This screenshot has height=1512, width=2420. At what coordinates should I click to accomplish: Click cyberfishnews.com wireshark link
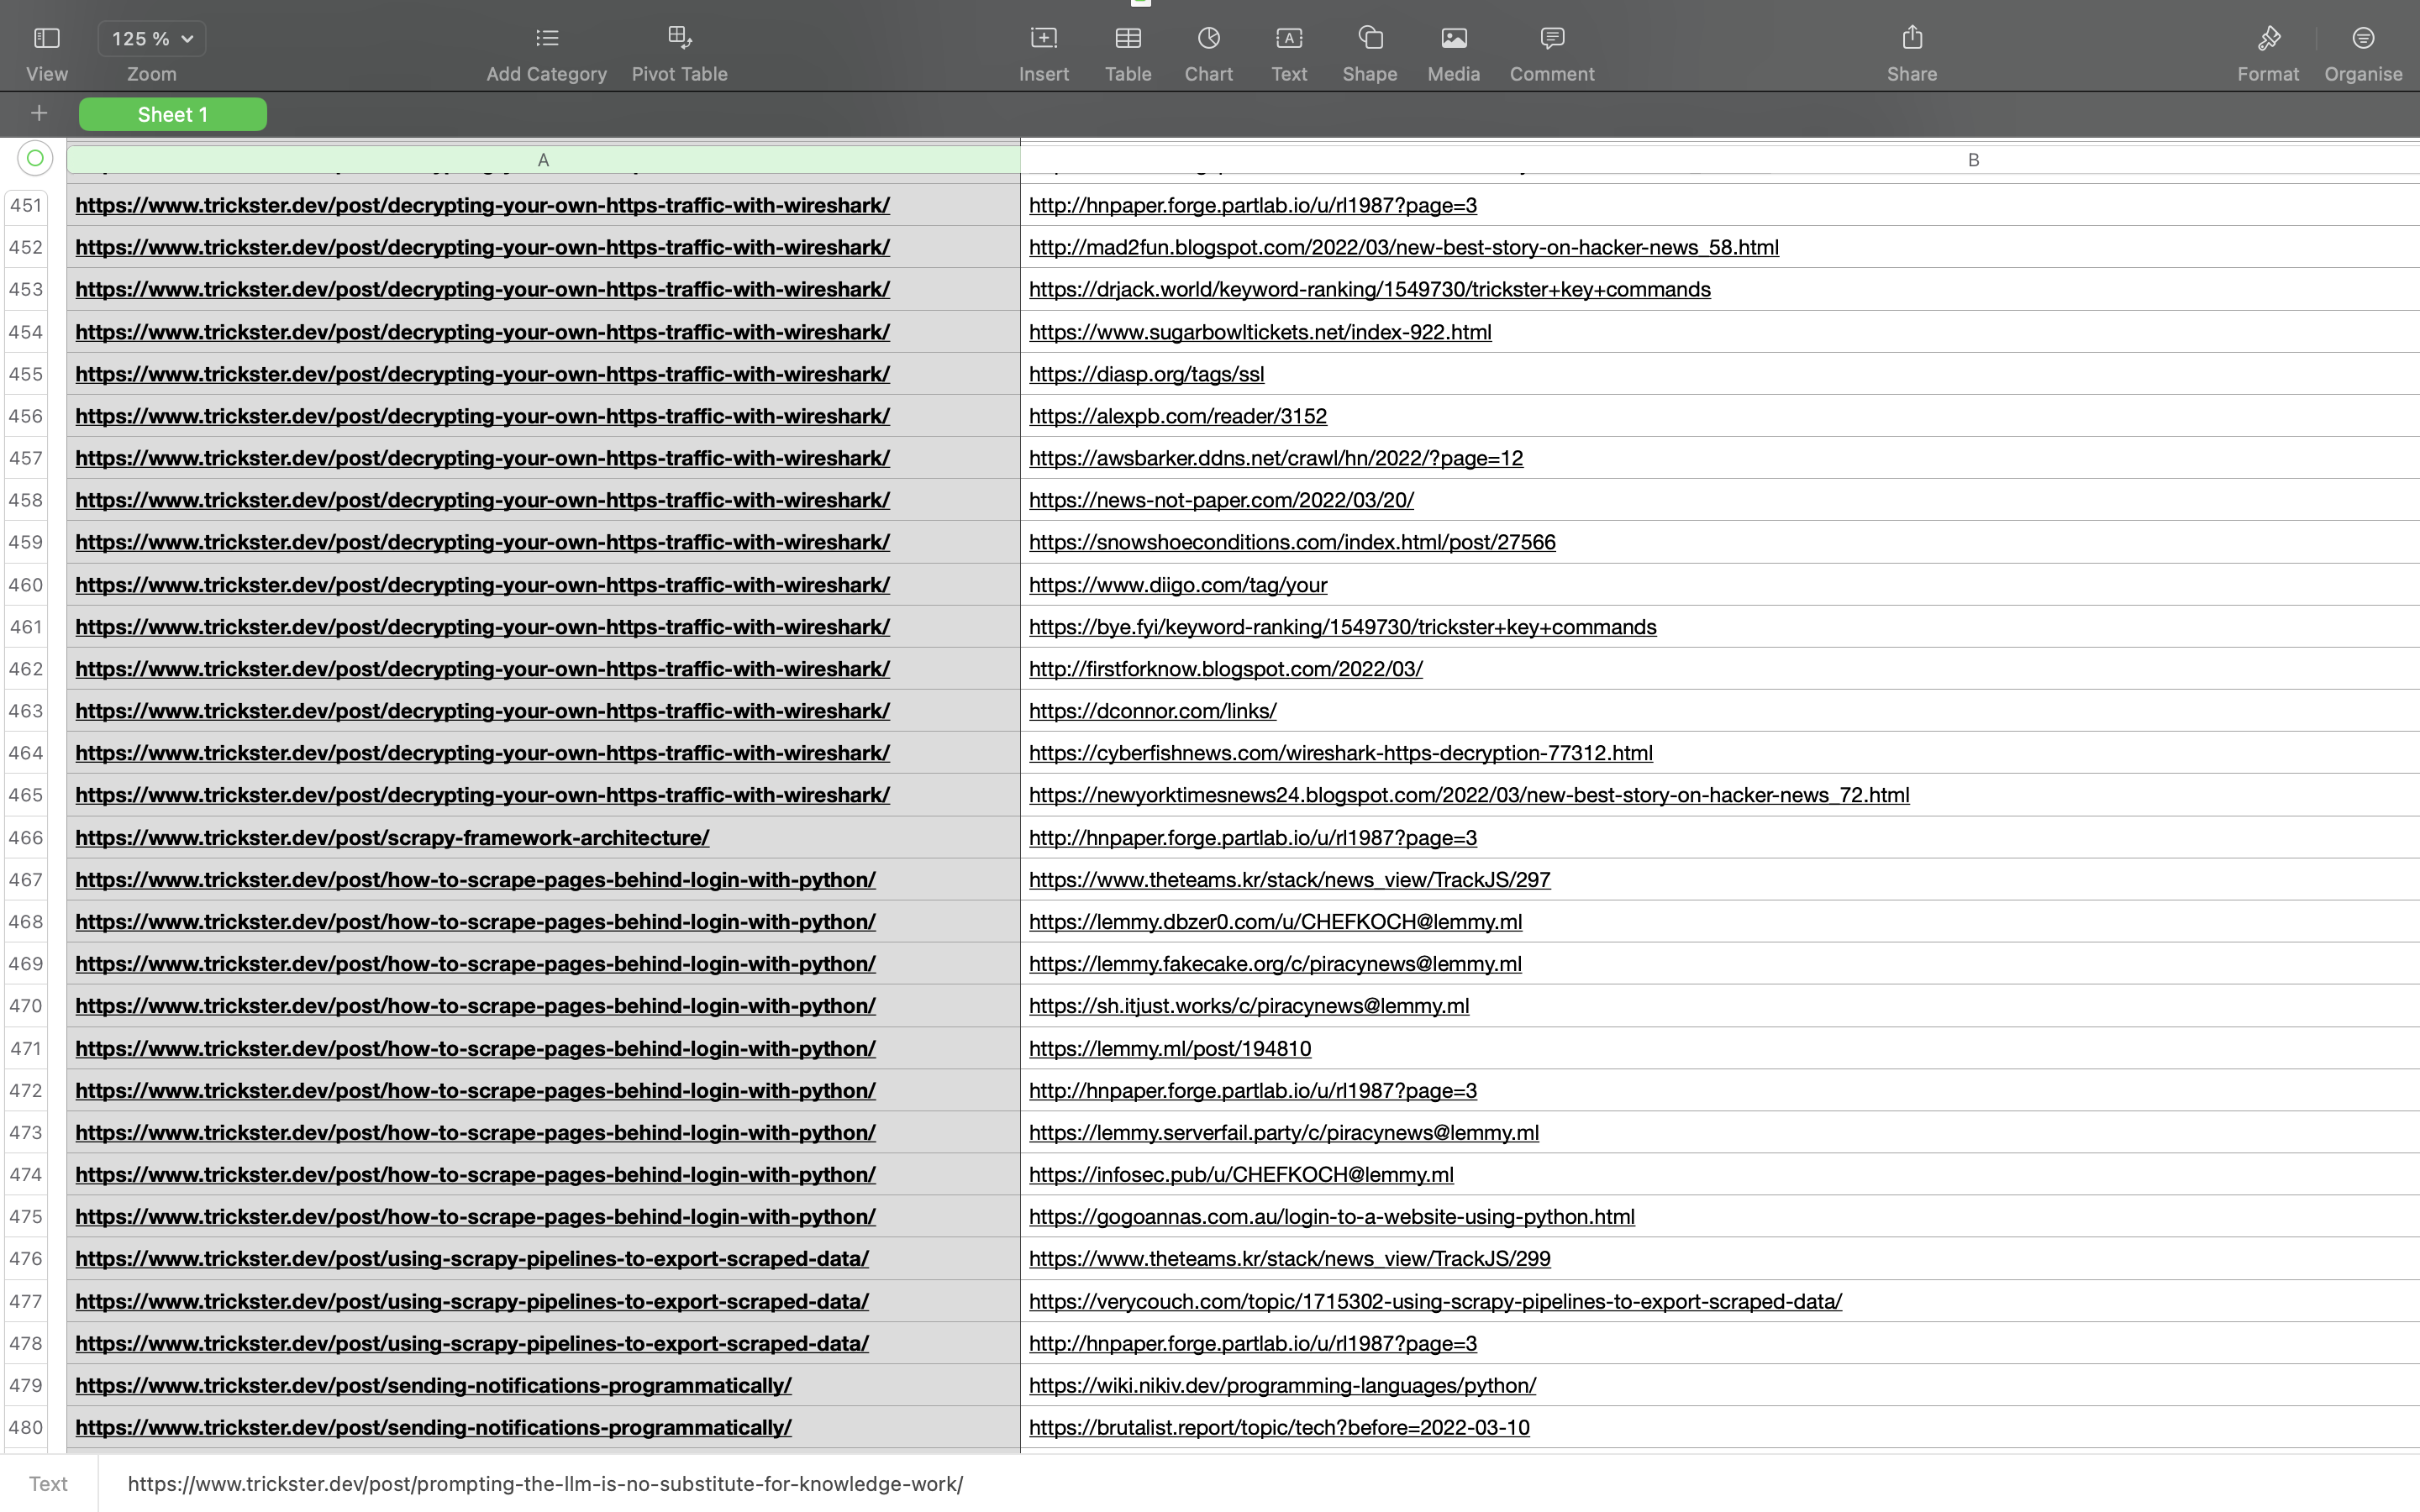click(1340, 753)
